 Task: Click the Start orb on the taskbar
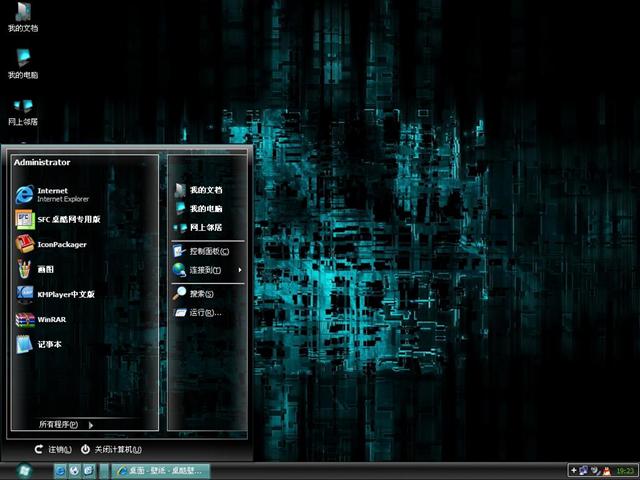pyautogui.click(x=23, y=469)
